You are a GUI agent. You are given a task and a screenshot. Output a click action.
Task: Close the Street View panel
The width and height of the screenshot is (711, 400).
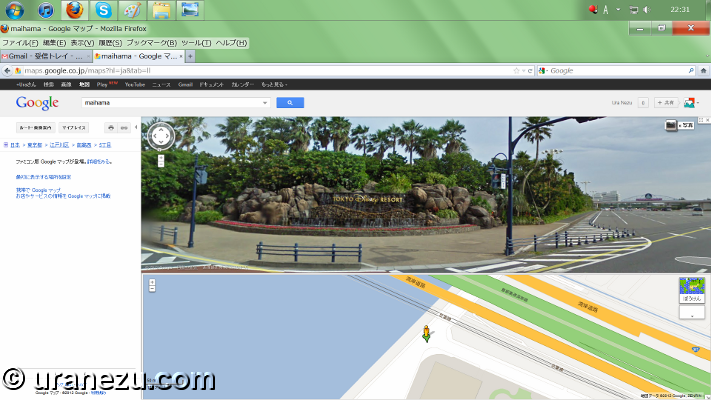click(707, 120)
